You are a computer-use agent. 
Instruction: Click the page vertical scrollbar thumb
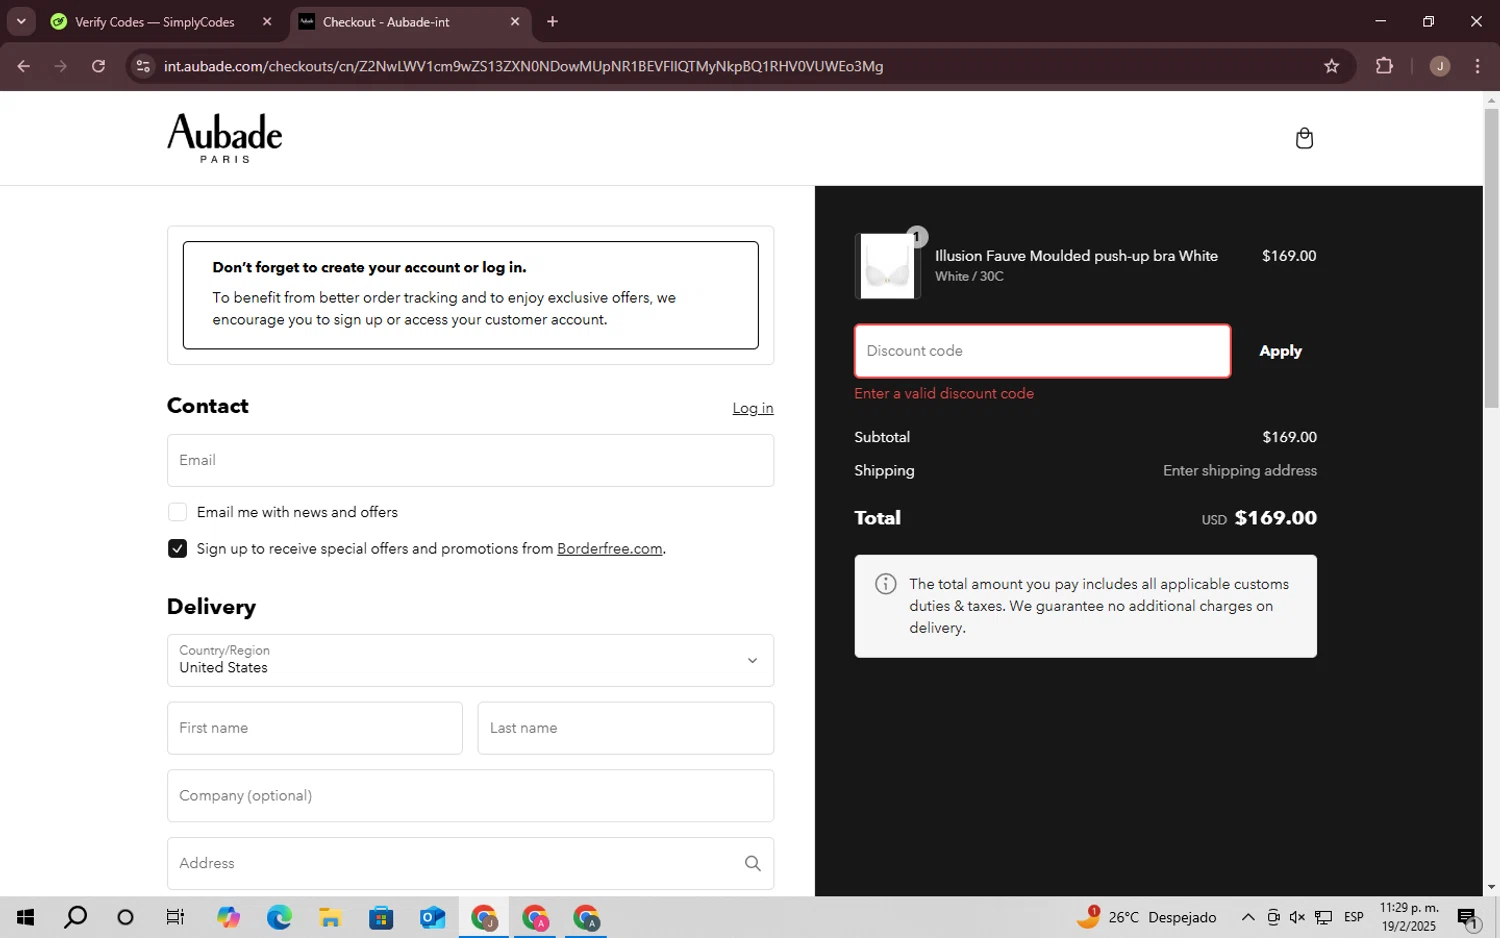[x=1491, y=258]
